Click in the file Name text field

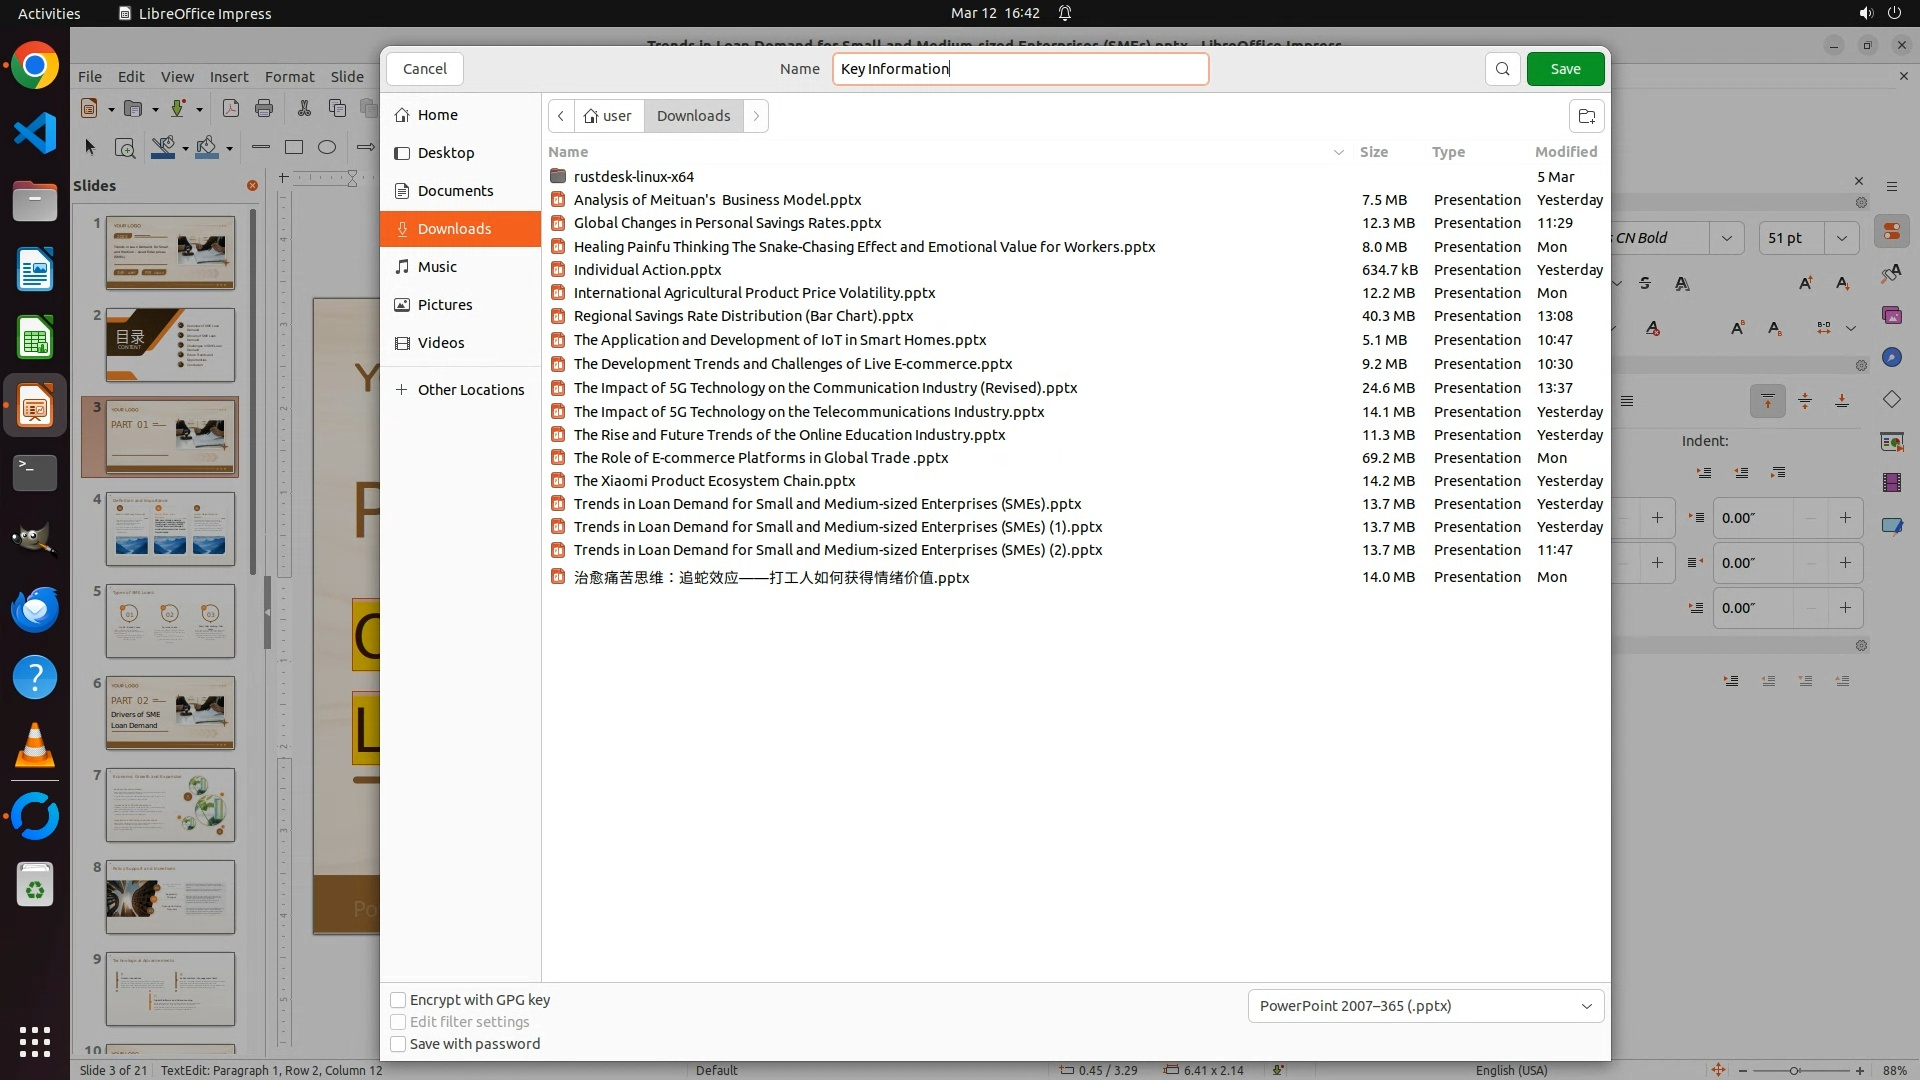pos(1020,69)
